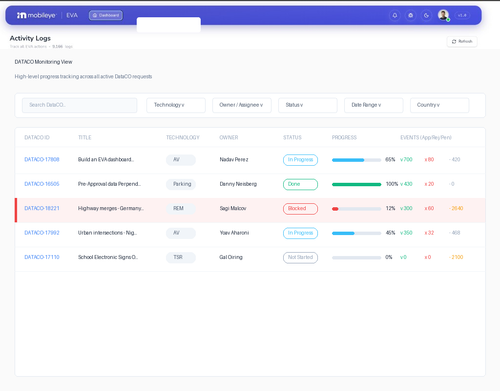Viewport: 500px width, 391px height.
Task: Open the Technology filter dropdown
Action: (176, 105)
